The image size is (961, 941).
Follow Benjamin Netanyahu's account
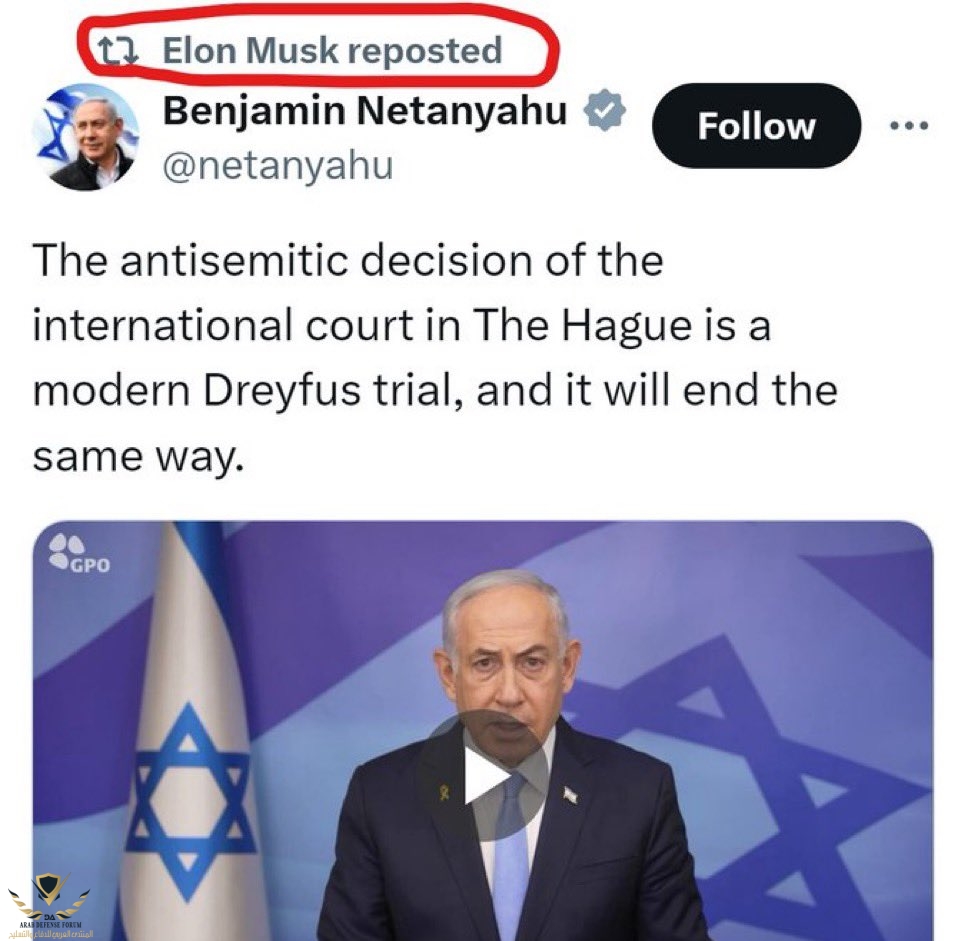[756, 126]
